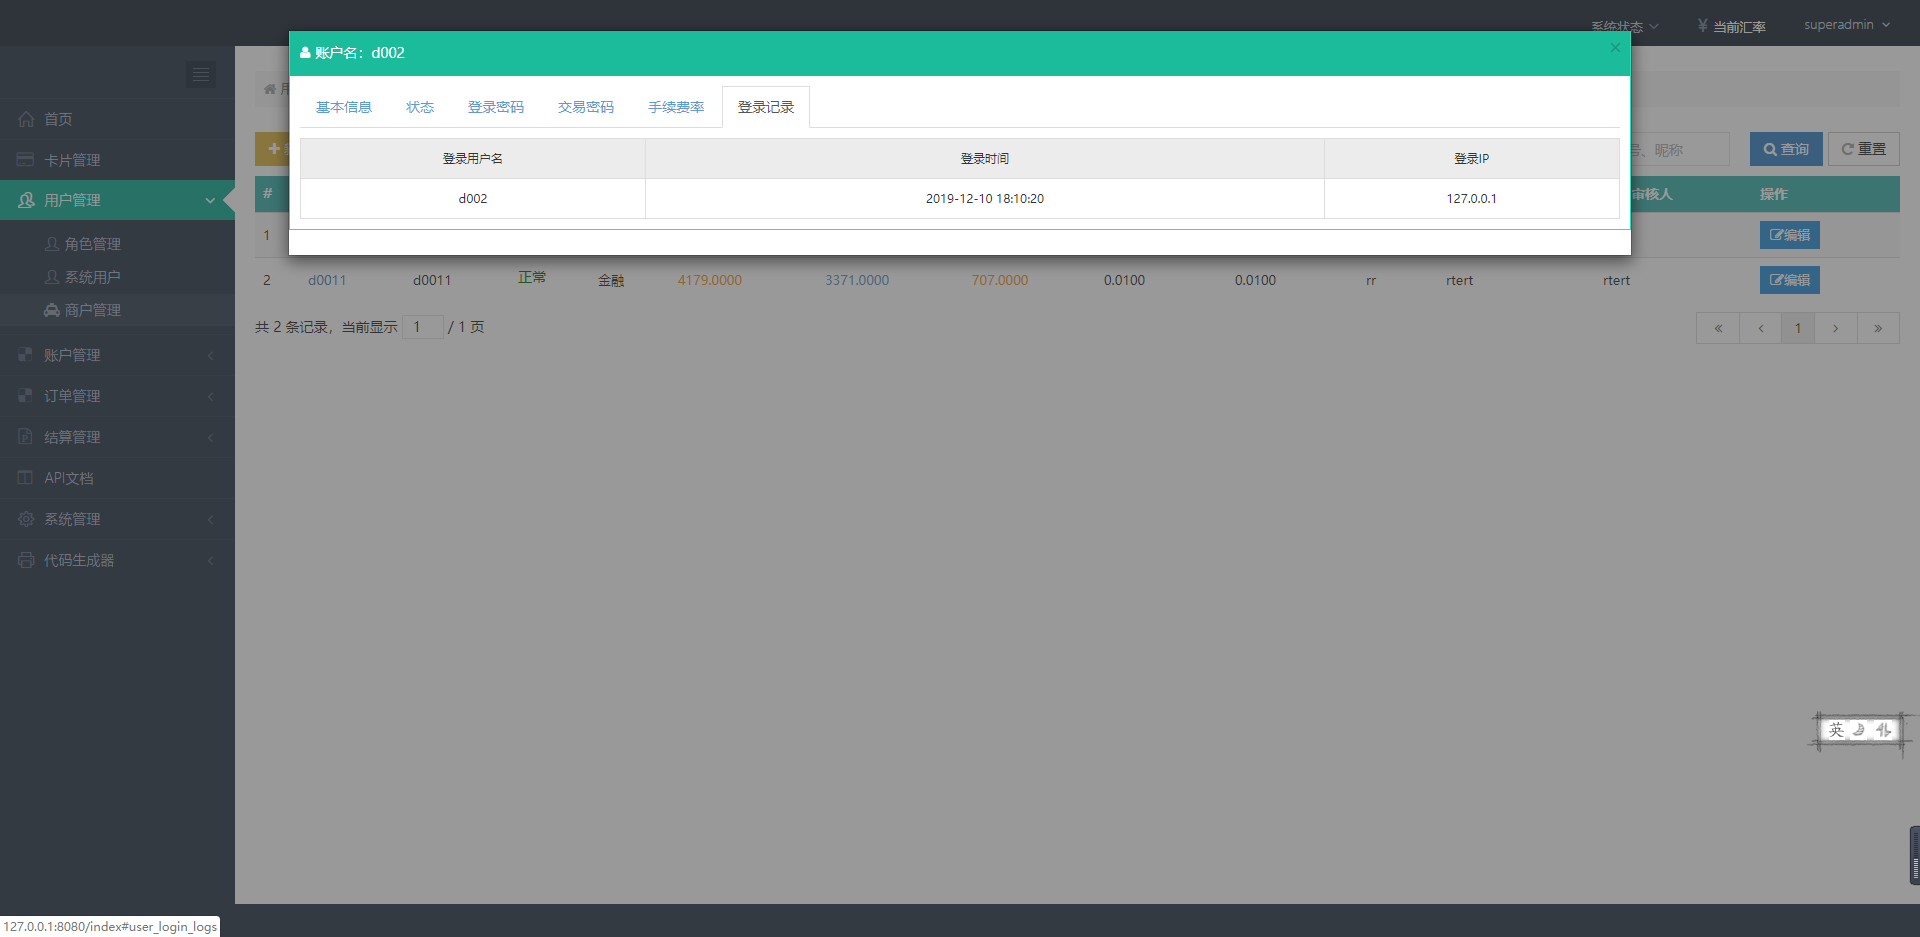Image resolution: width=1920 pixels, height=937 pixels.
Task: Expand the 代码生成器 submenu arrow
Action: pyautogui.click(x=211, y=561)
